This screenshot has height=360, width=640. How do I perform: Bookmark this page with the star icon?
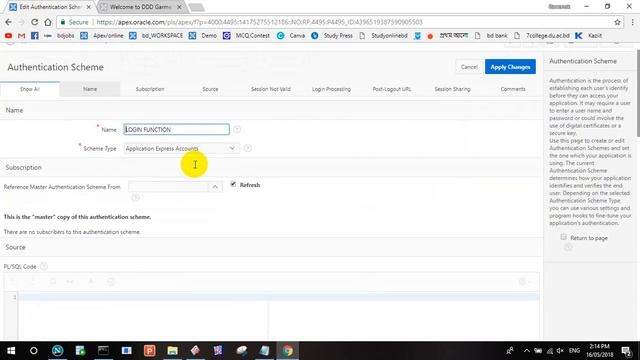coord(617,22)
